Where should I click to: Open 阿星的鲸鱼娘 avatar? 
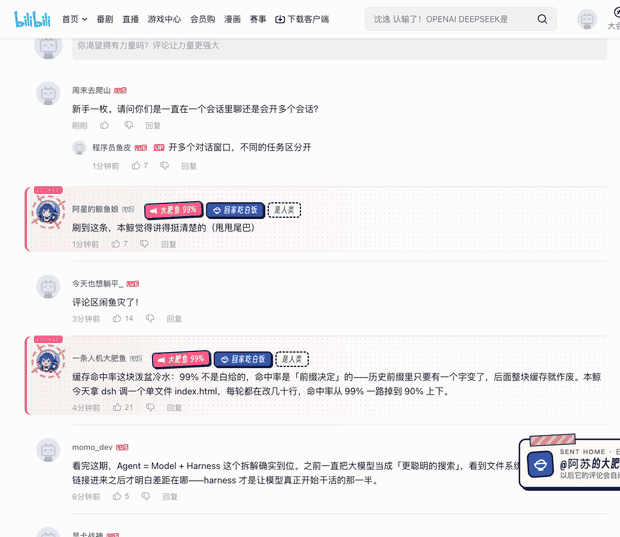coord(48,212)
